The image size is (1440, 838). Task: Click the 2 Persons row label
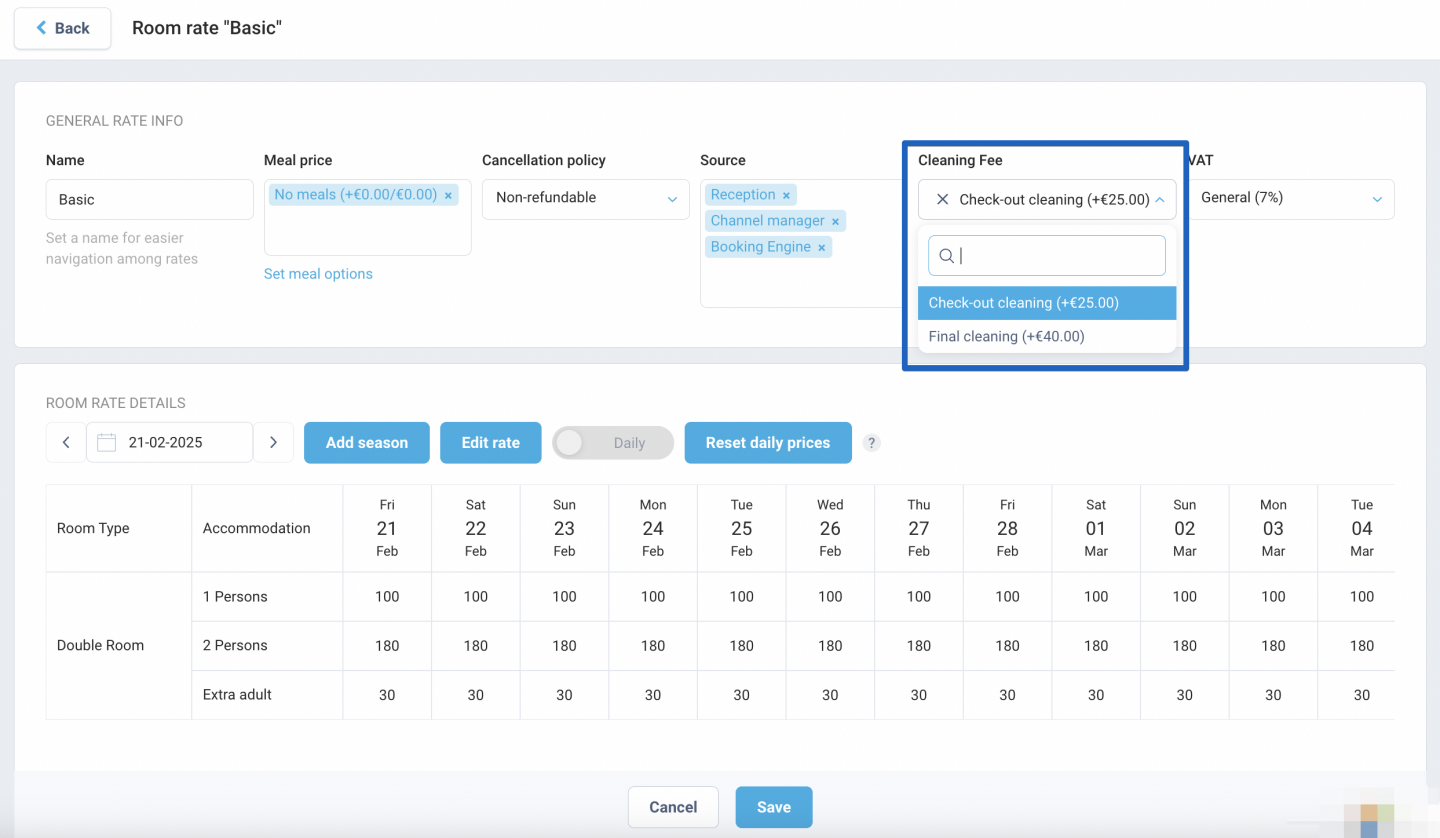pyautogui.click(x=235, y=646)
